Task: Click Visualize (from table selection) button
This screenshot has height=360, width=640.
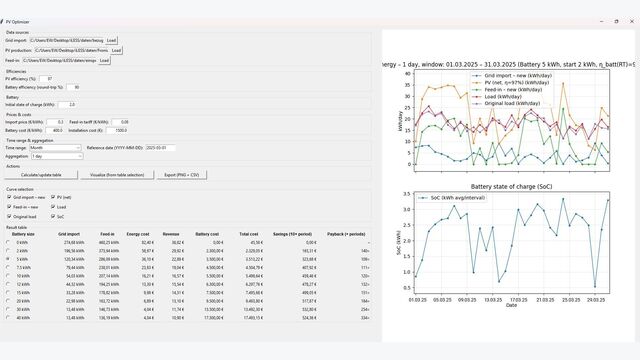Action: click(x=117, y=175)
